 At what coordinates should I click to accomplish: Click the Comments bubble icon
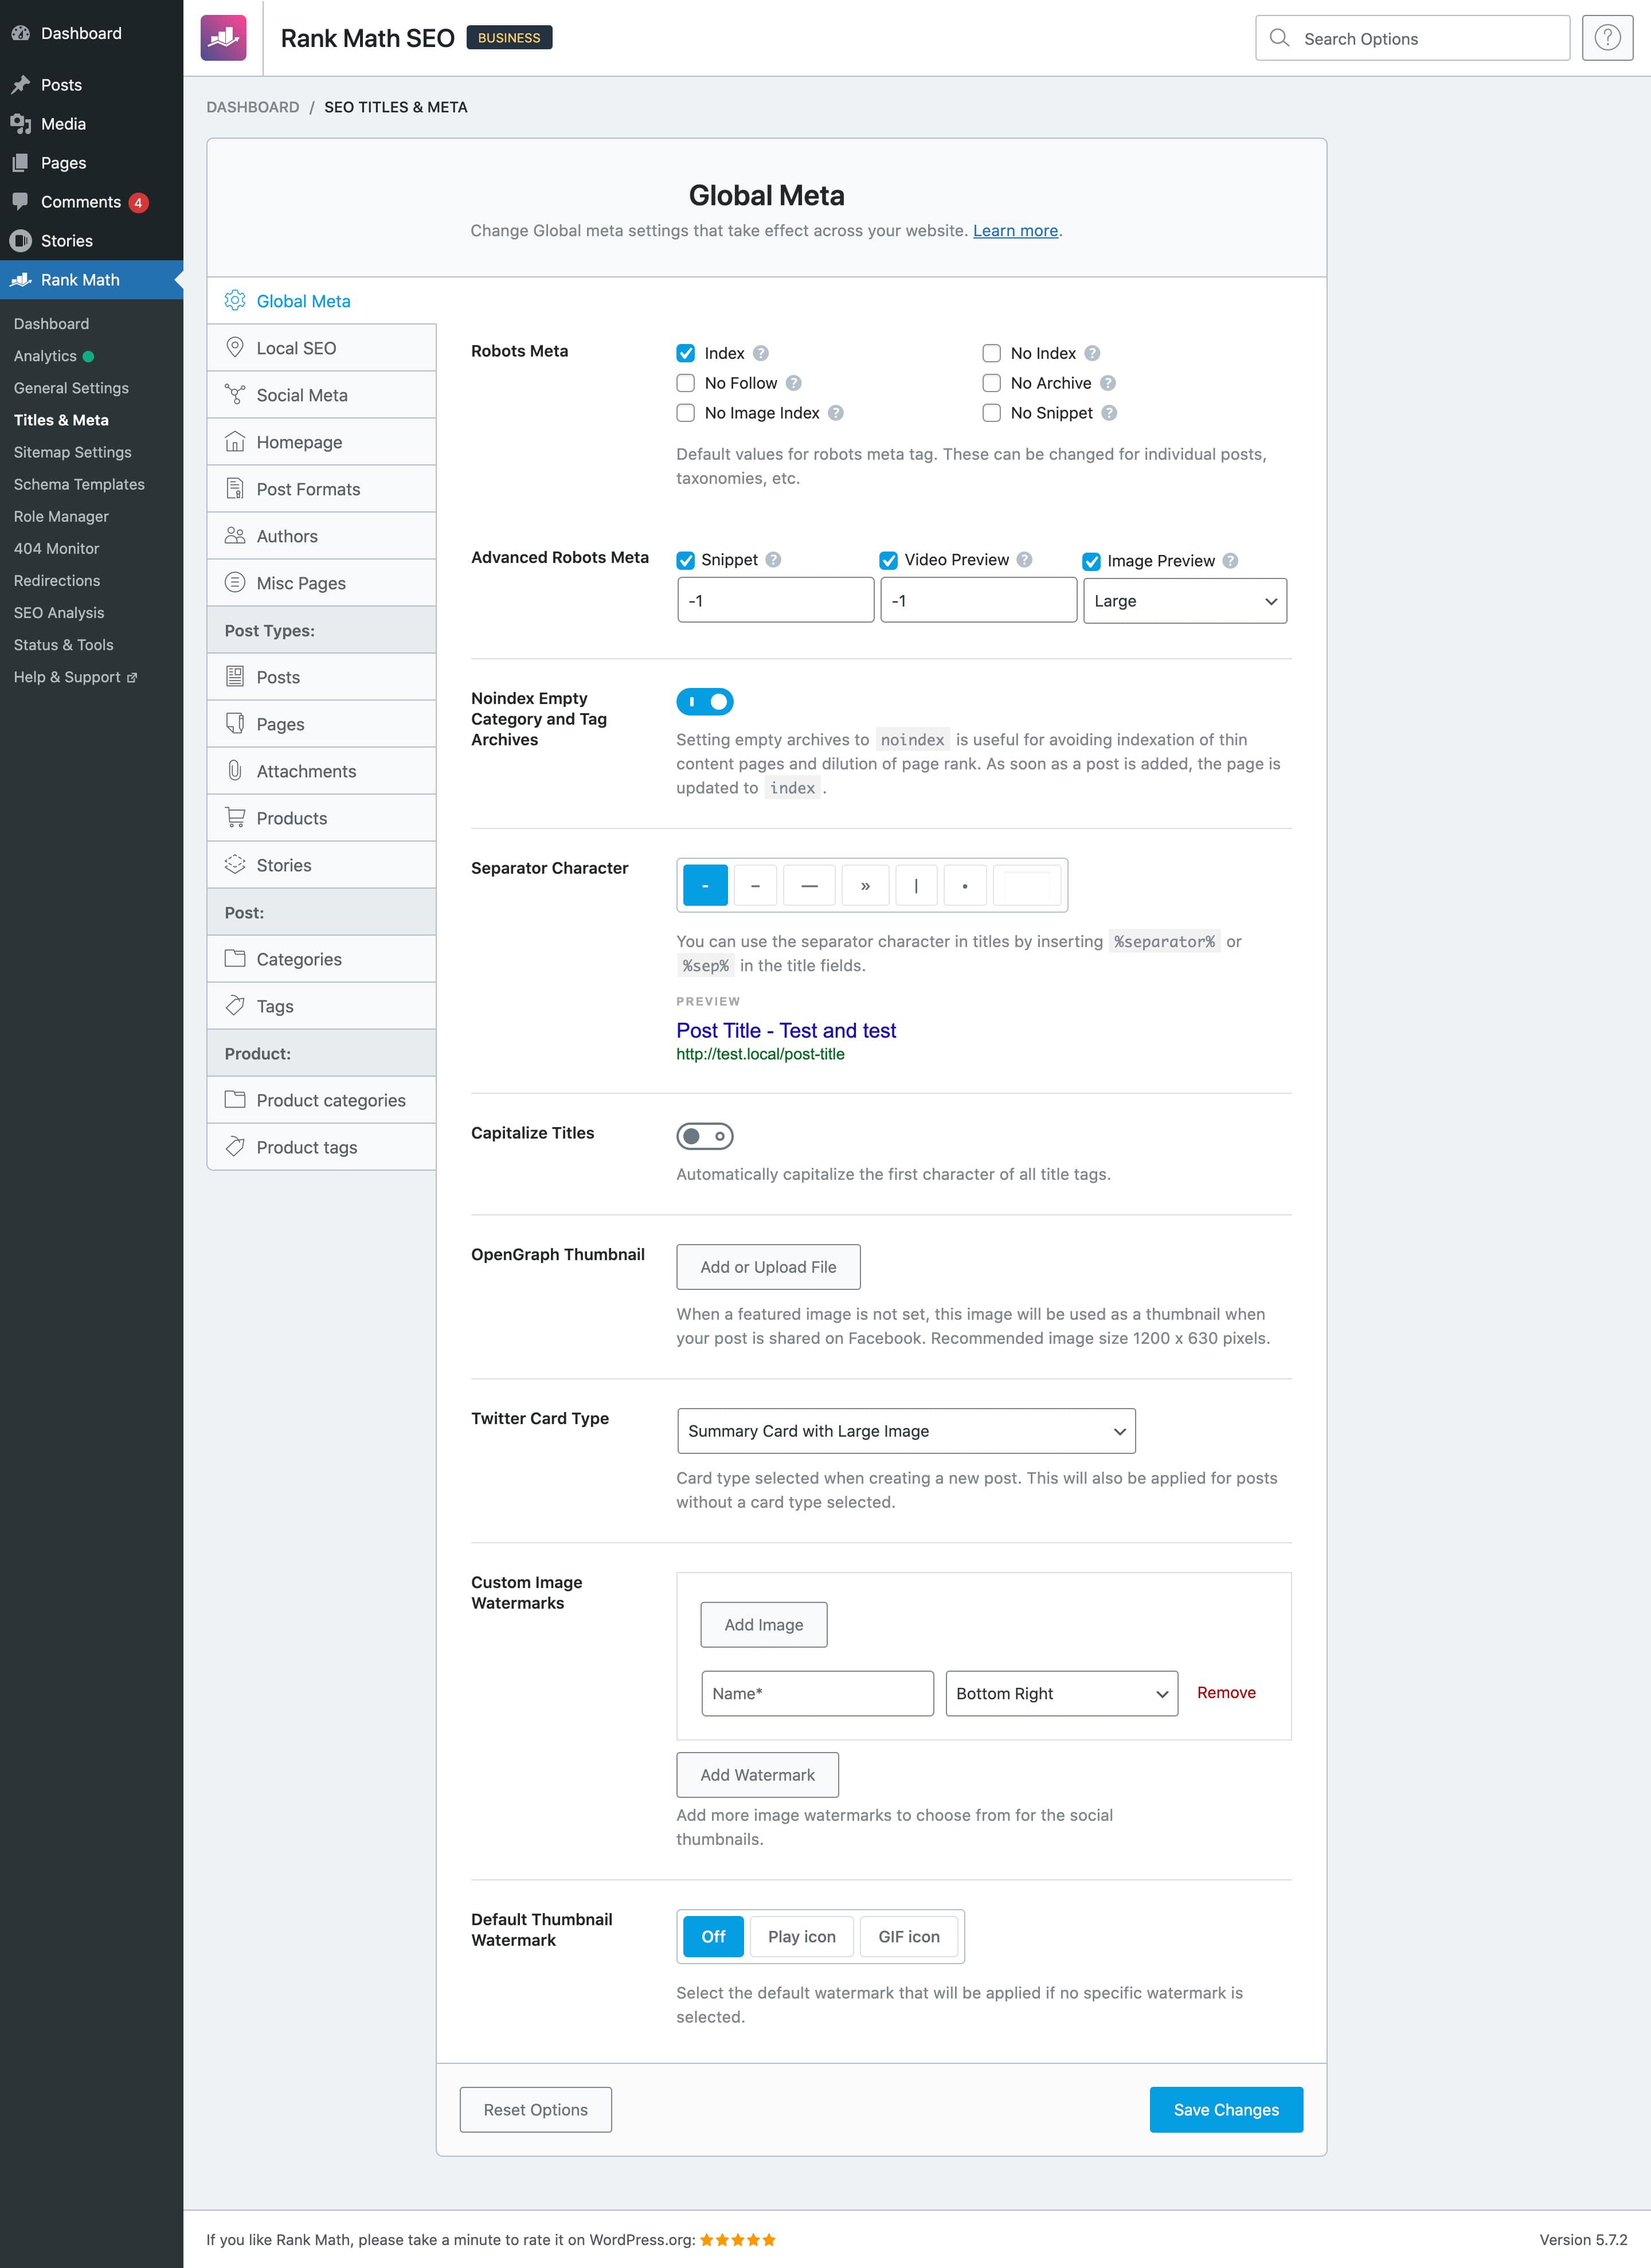[x=20, y=201]
